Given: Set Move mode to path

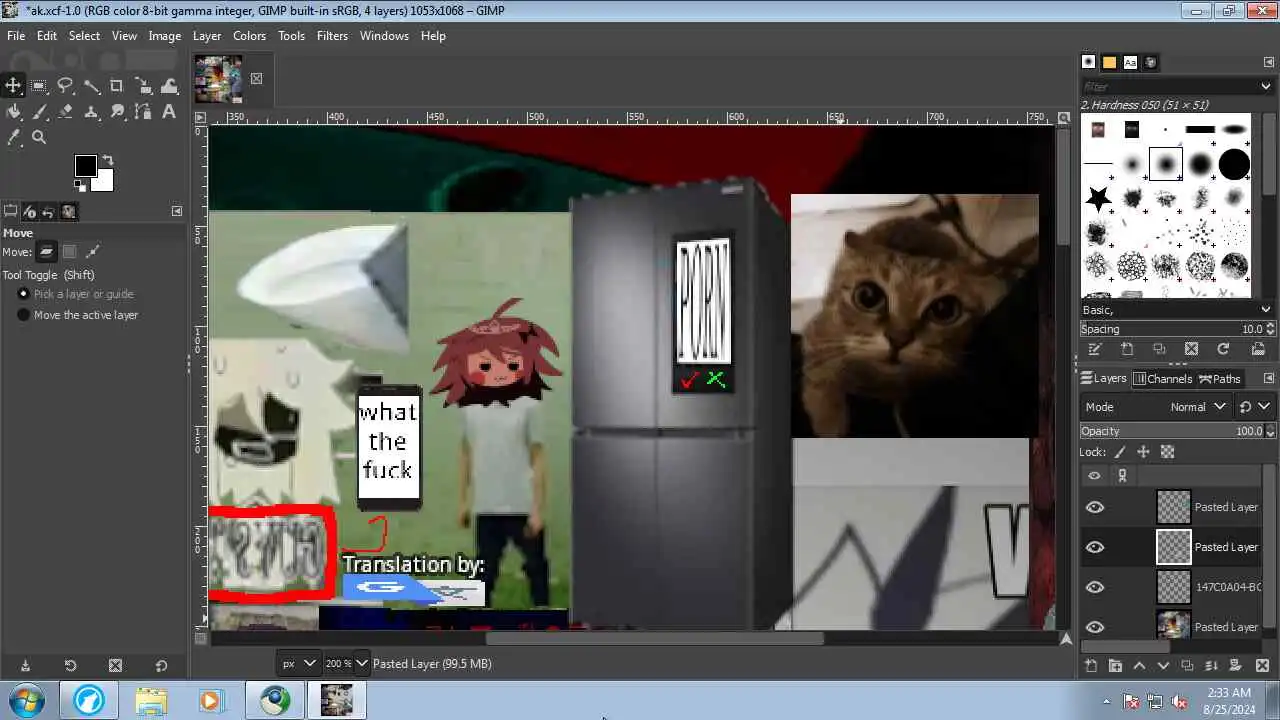Looking at the screenshot, I should pos(93,252).
